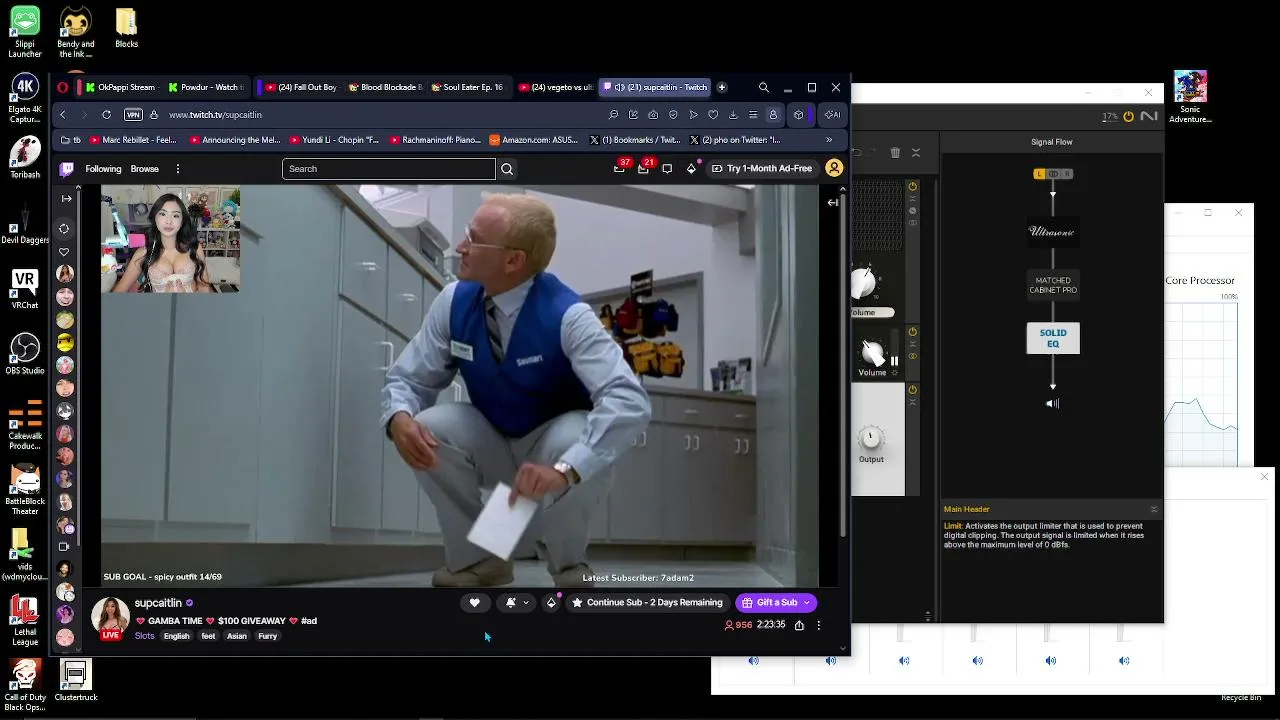The width and height of the screenshot is (1280, 720).
Task: Switch to the Soul Eater Ep. 16 tab
Action: click(x=468, y=87)
